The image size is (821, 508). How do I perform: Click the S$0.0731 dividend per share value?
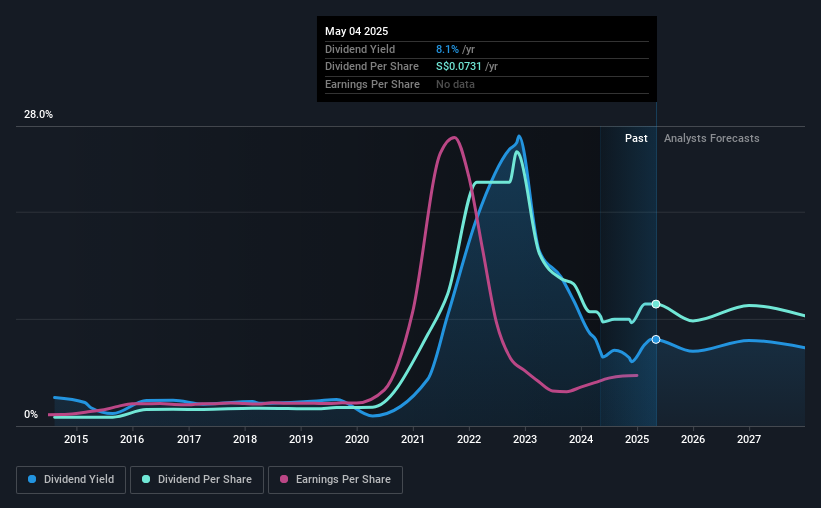pyautogui.click(x=459, y=67)
